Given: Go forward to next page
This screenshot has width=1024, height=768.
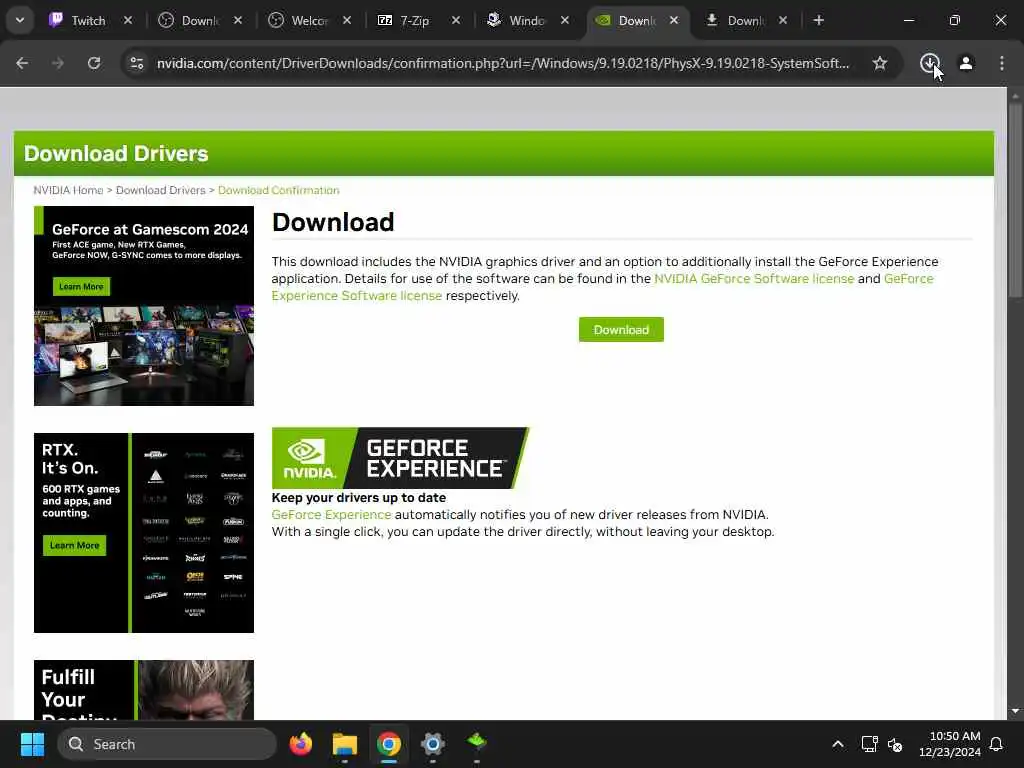Looking at the screenshot, I should click(x=58, y=63).
